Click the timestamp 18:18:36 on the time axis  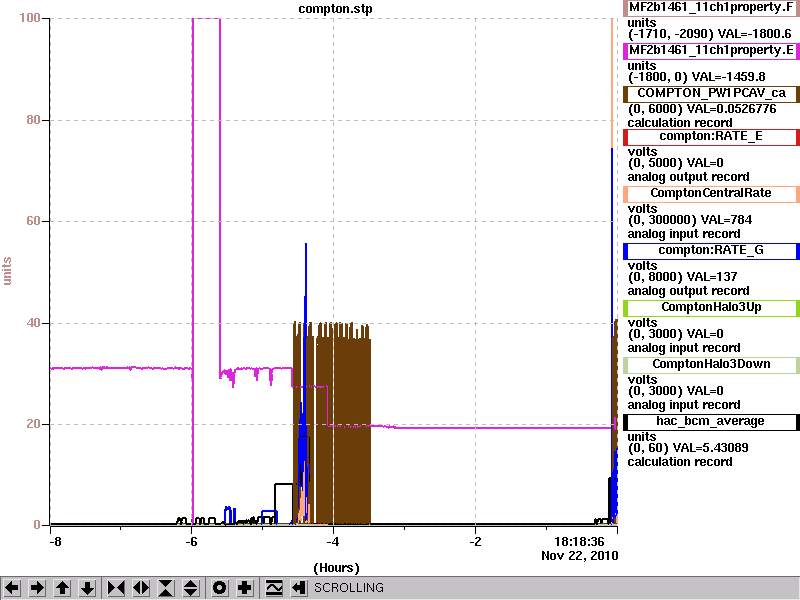coord(579,542)
